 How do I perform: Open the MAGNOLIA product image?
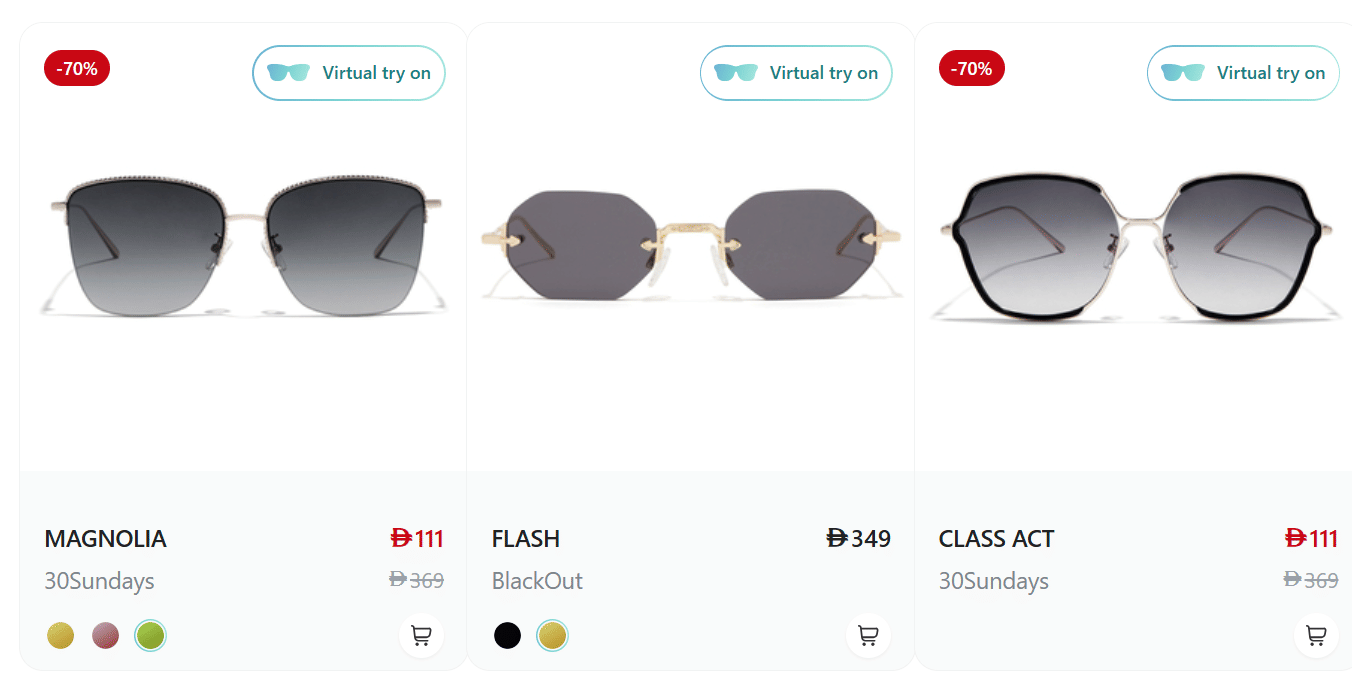(x=243, y=245)
